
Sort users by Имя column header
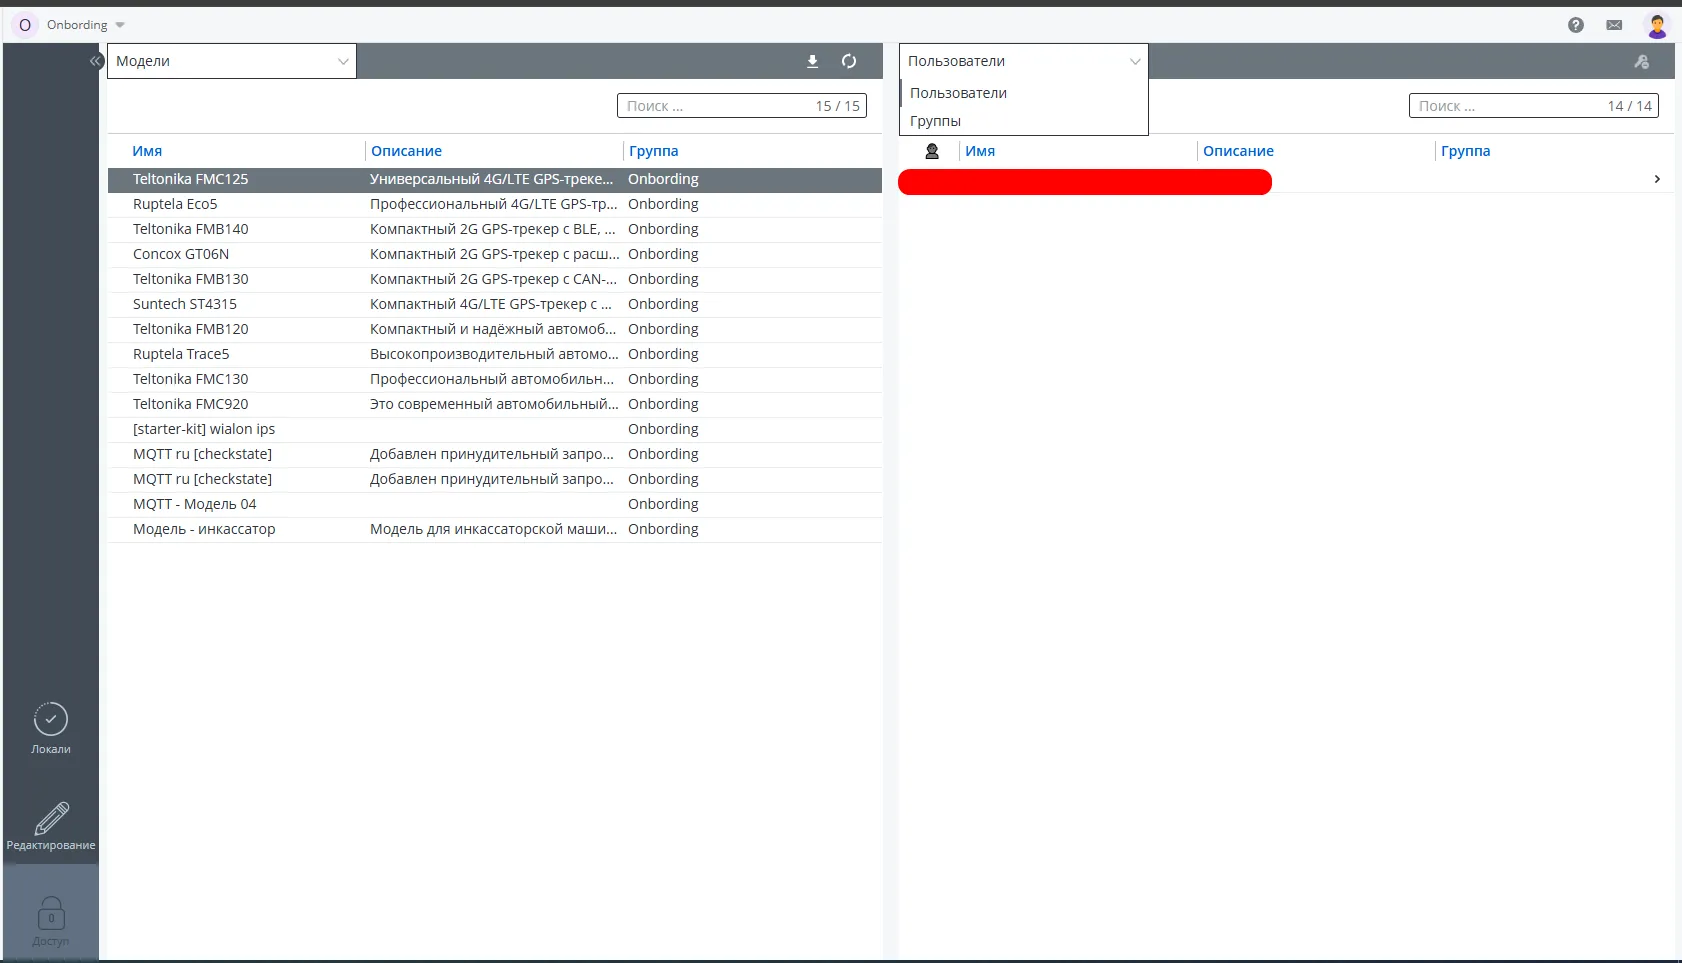point(980,151)
